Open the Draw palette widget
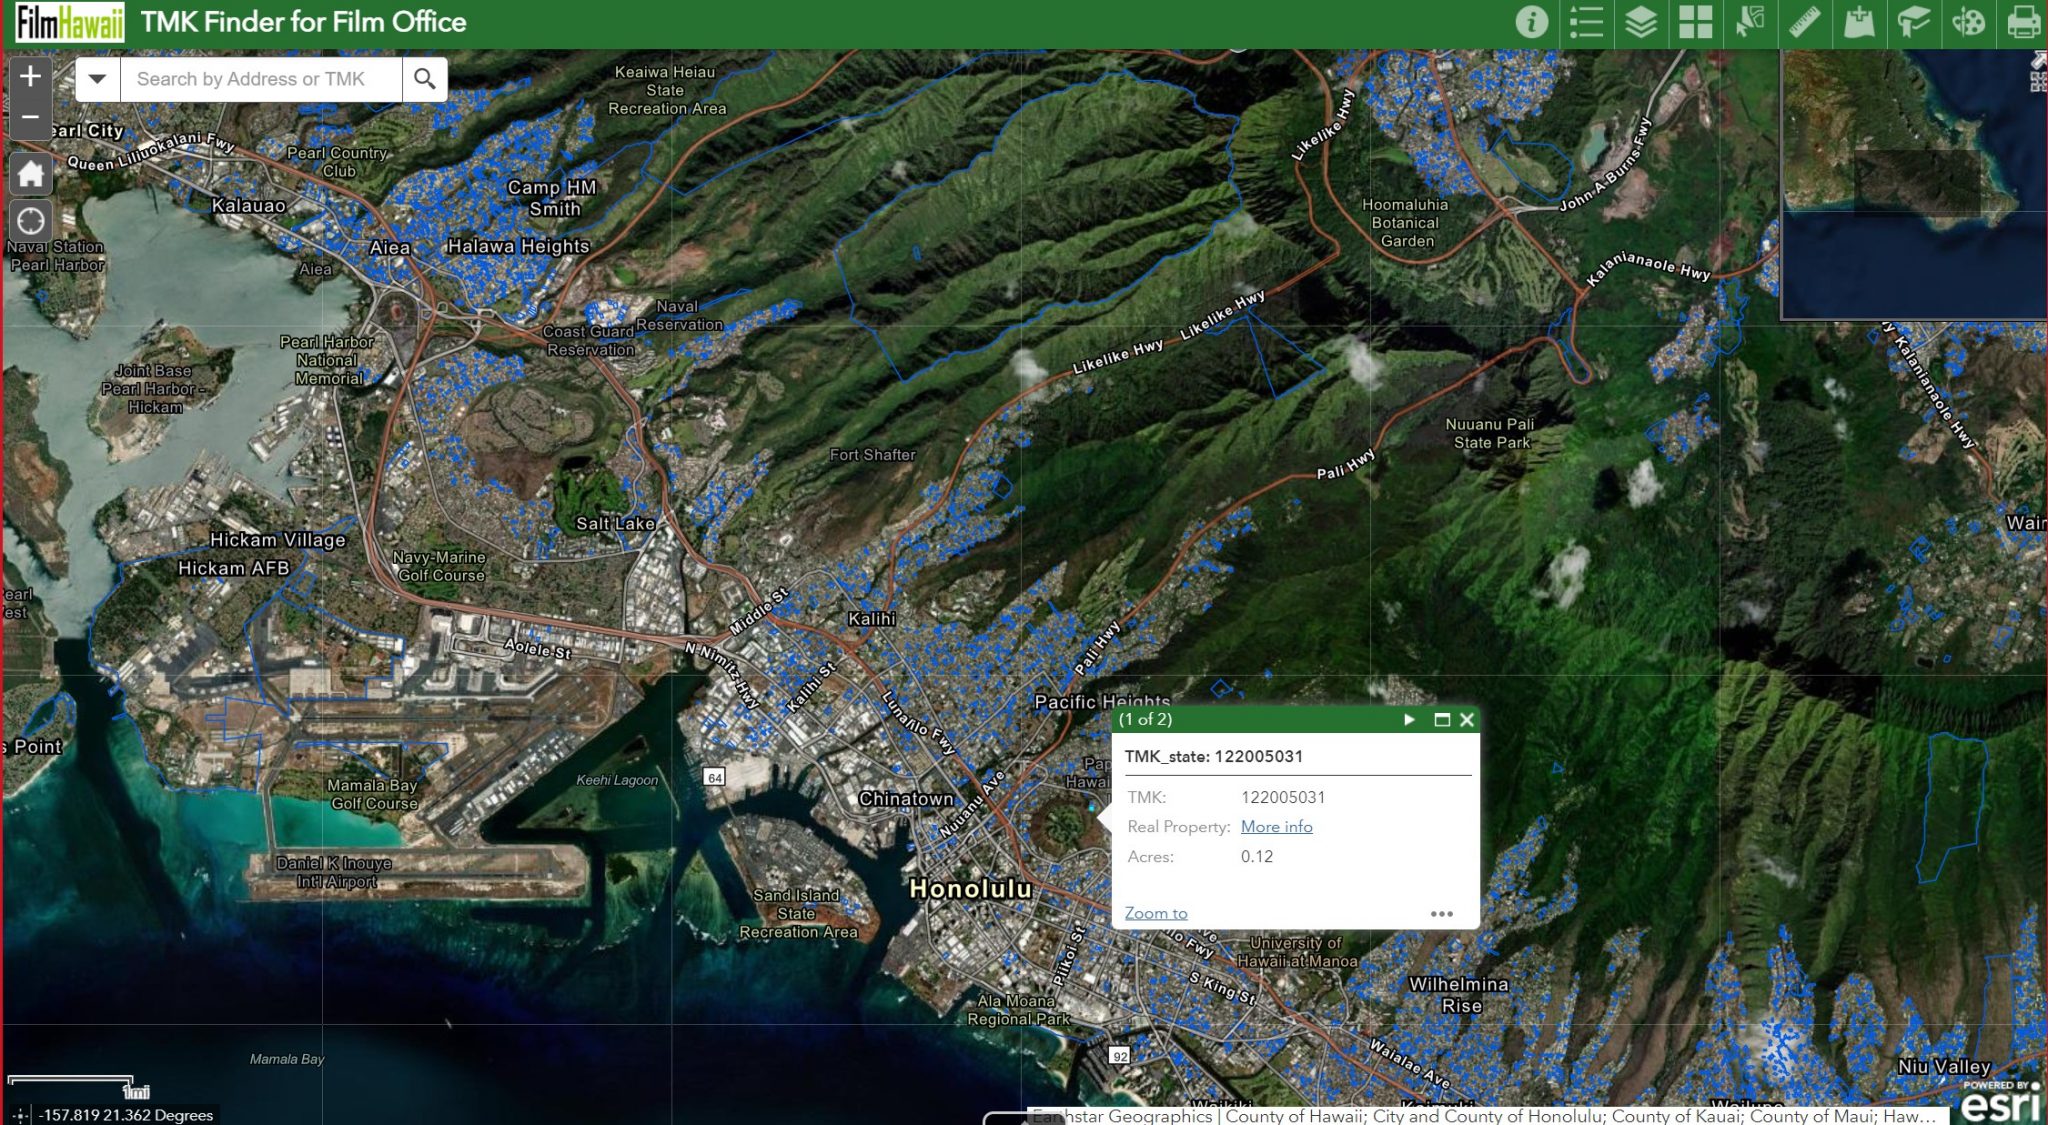 coord(1968,22)
